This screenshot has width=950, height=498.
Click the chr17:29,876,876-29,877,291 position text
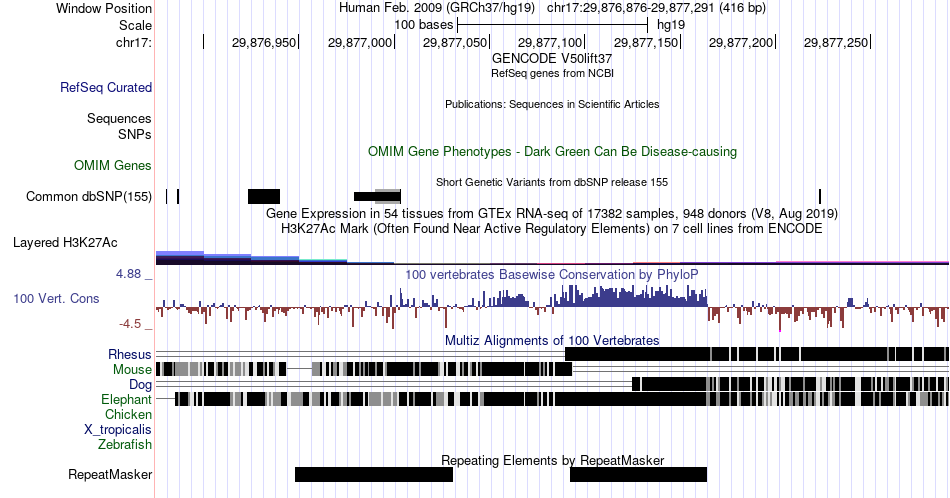click(656, 8)
